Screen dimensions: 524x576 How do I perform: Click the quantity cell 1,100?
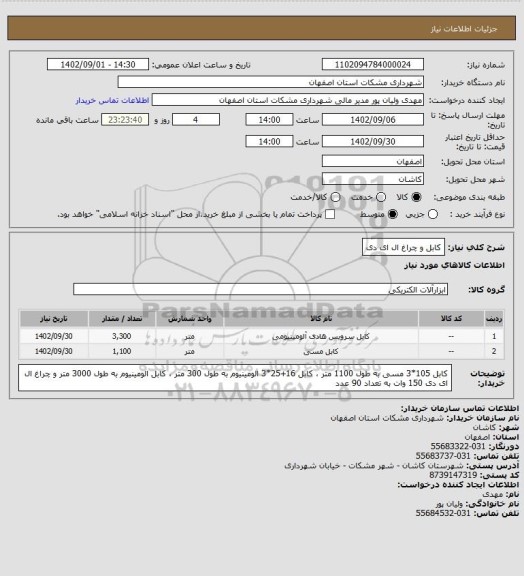[122, 352]
